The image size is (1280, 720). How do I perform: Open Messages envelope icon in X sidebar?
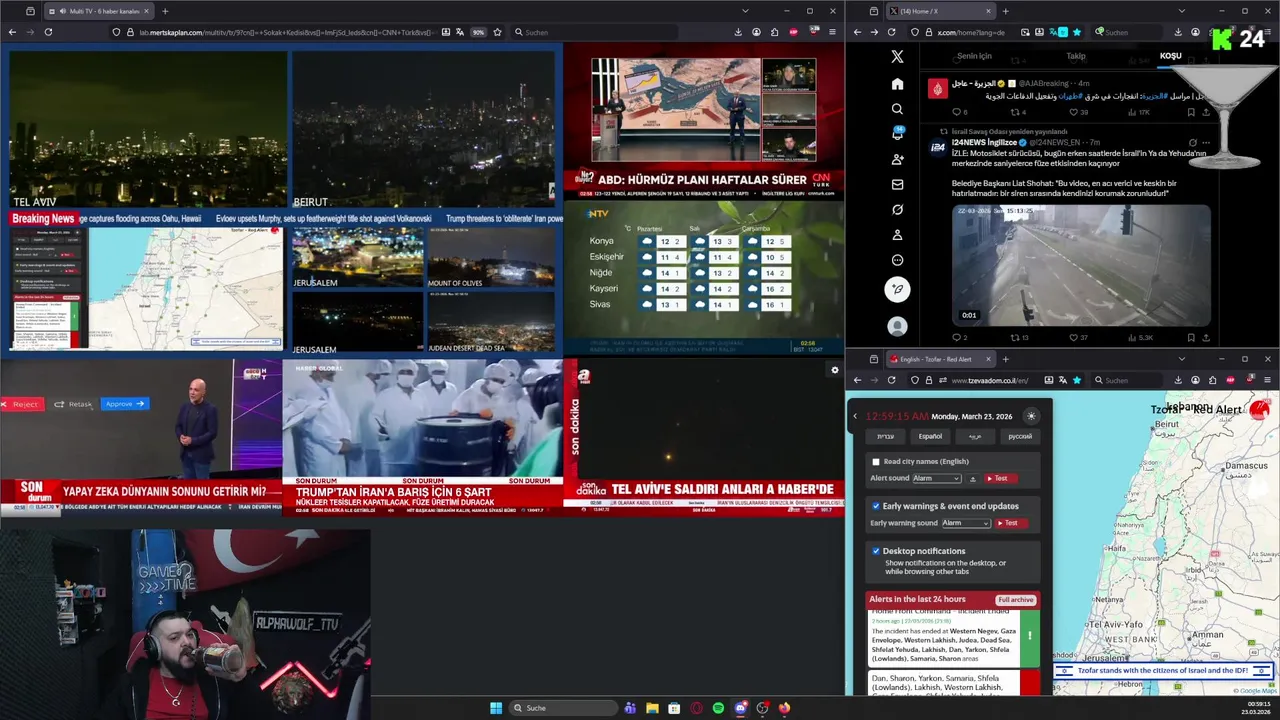click(897, 184)
